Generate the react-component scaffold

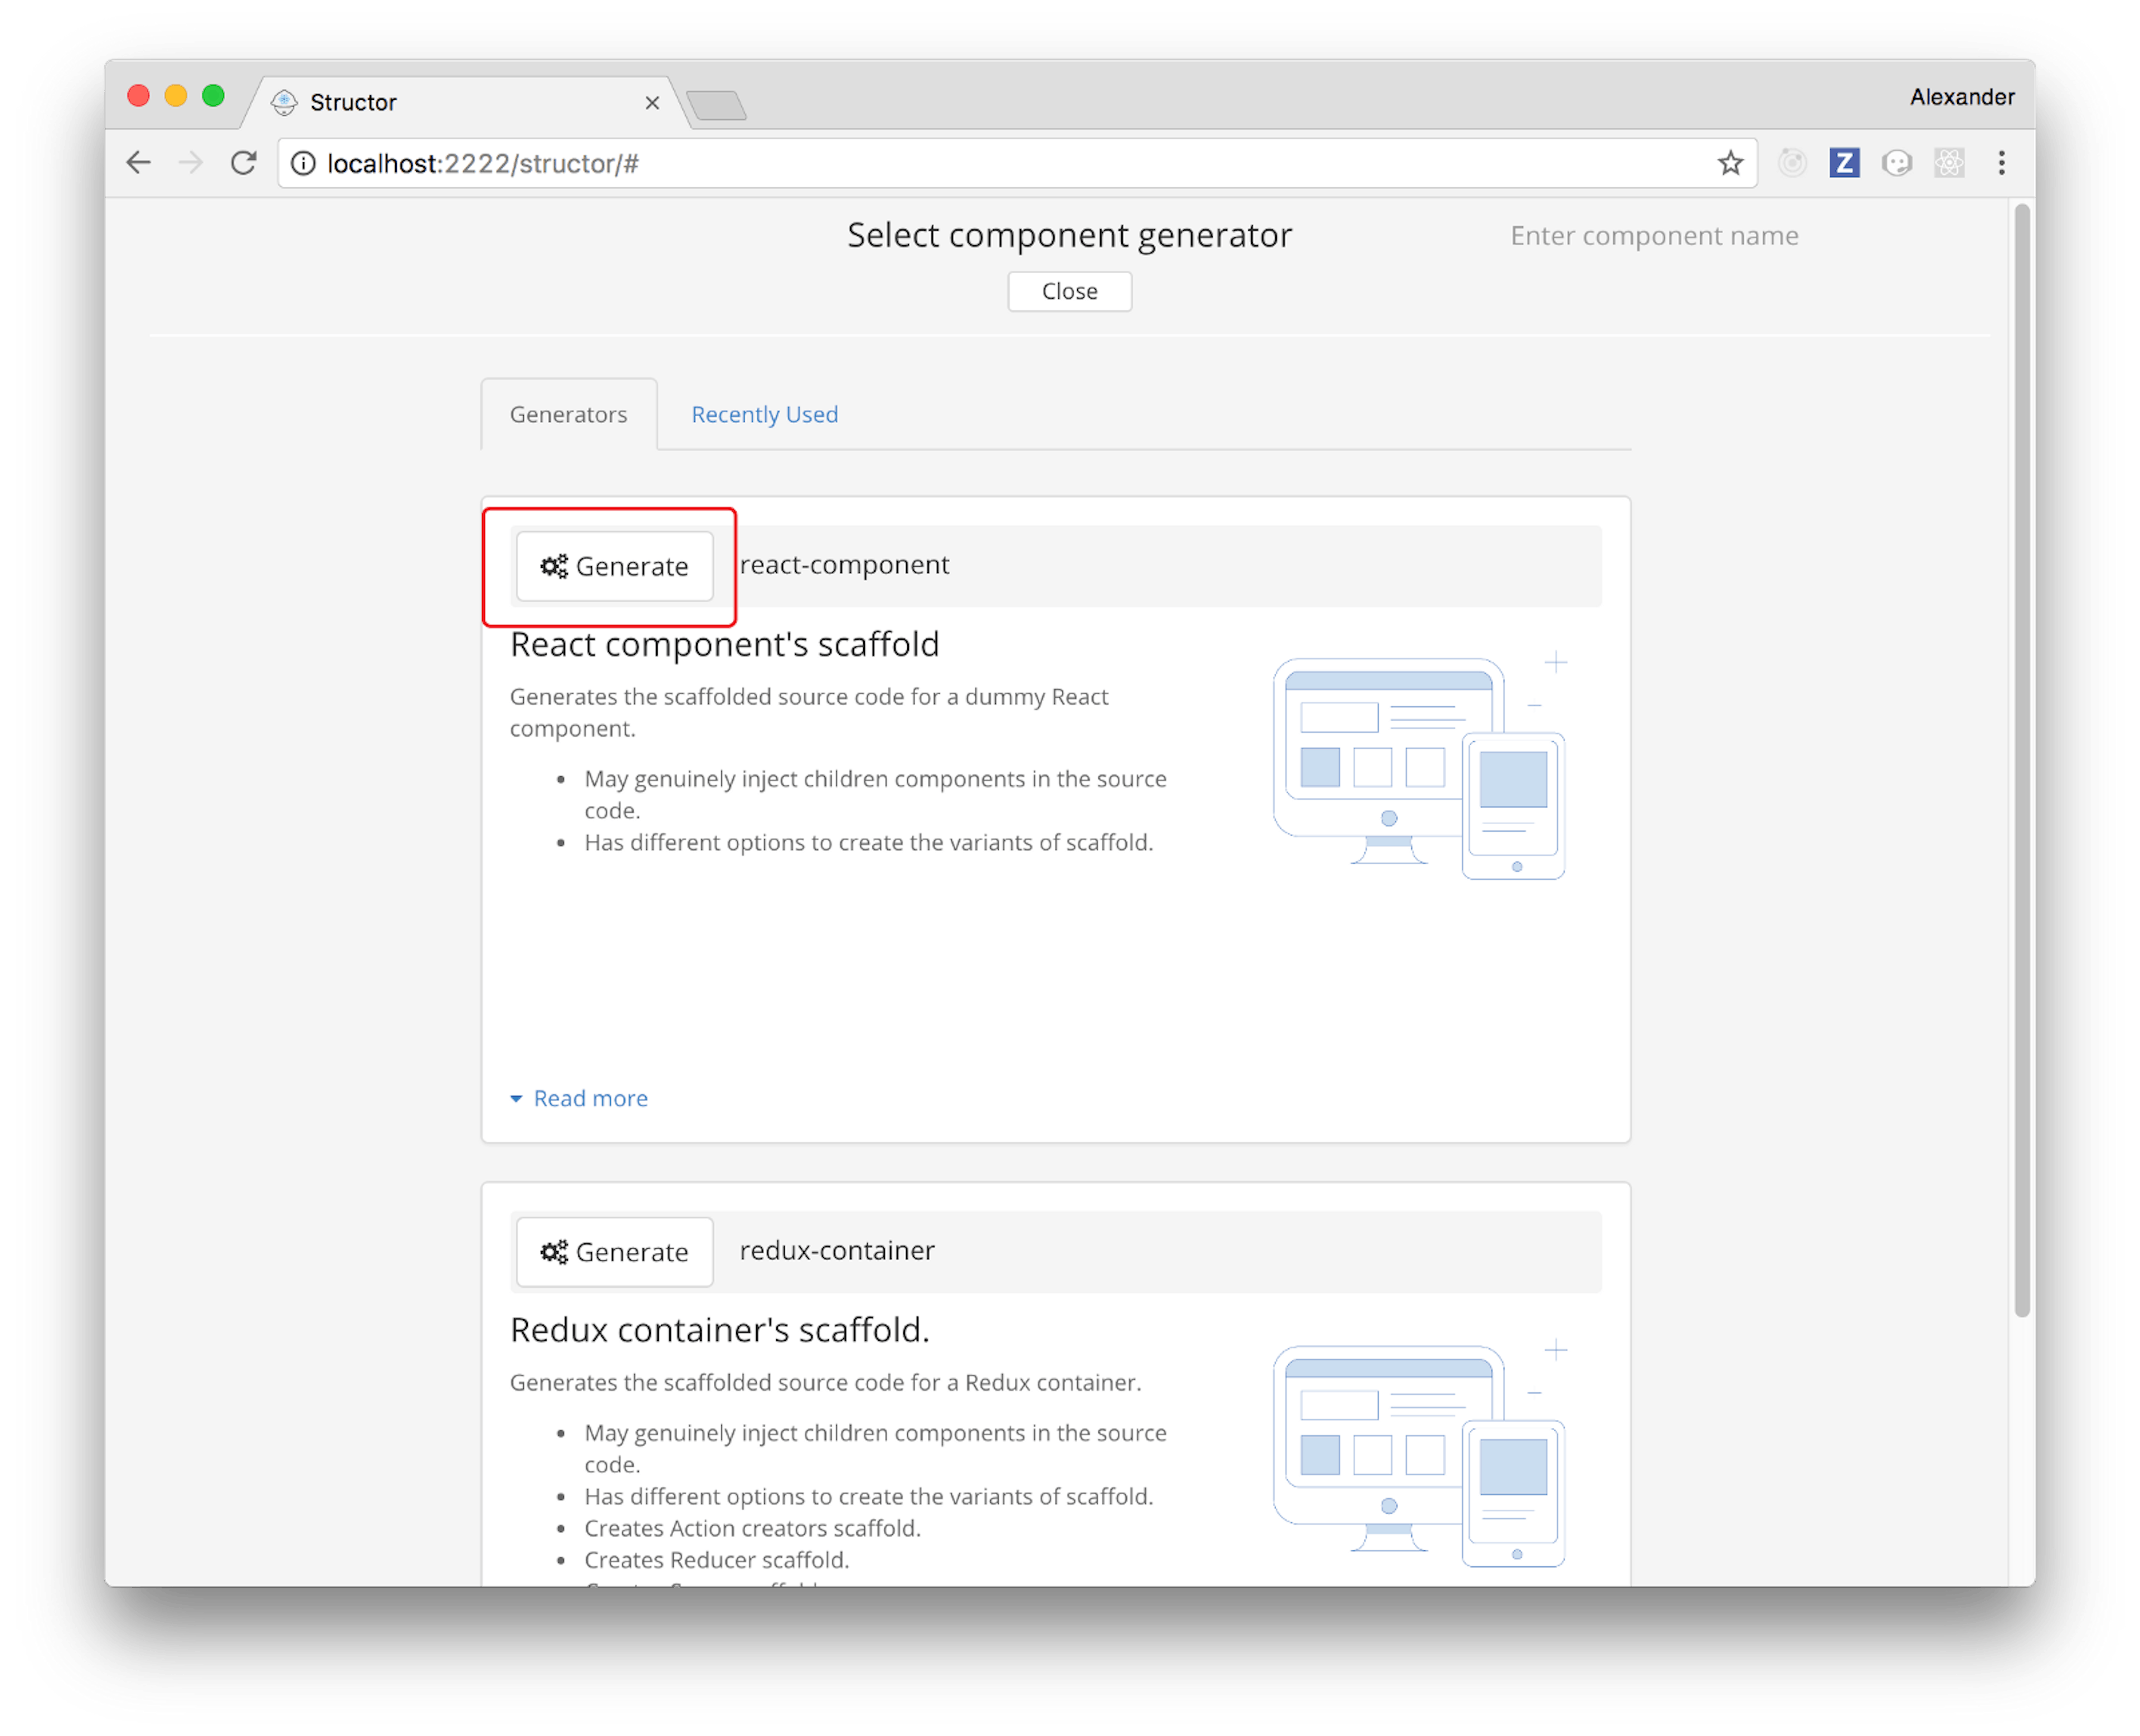[x=614, y=566]
